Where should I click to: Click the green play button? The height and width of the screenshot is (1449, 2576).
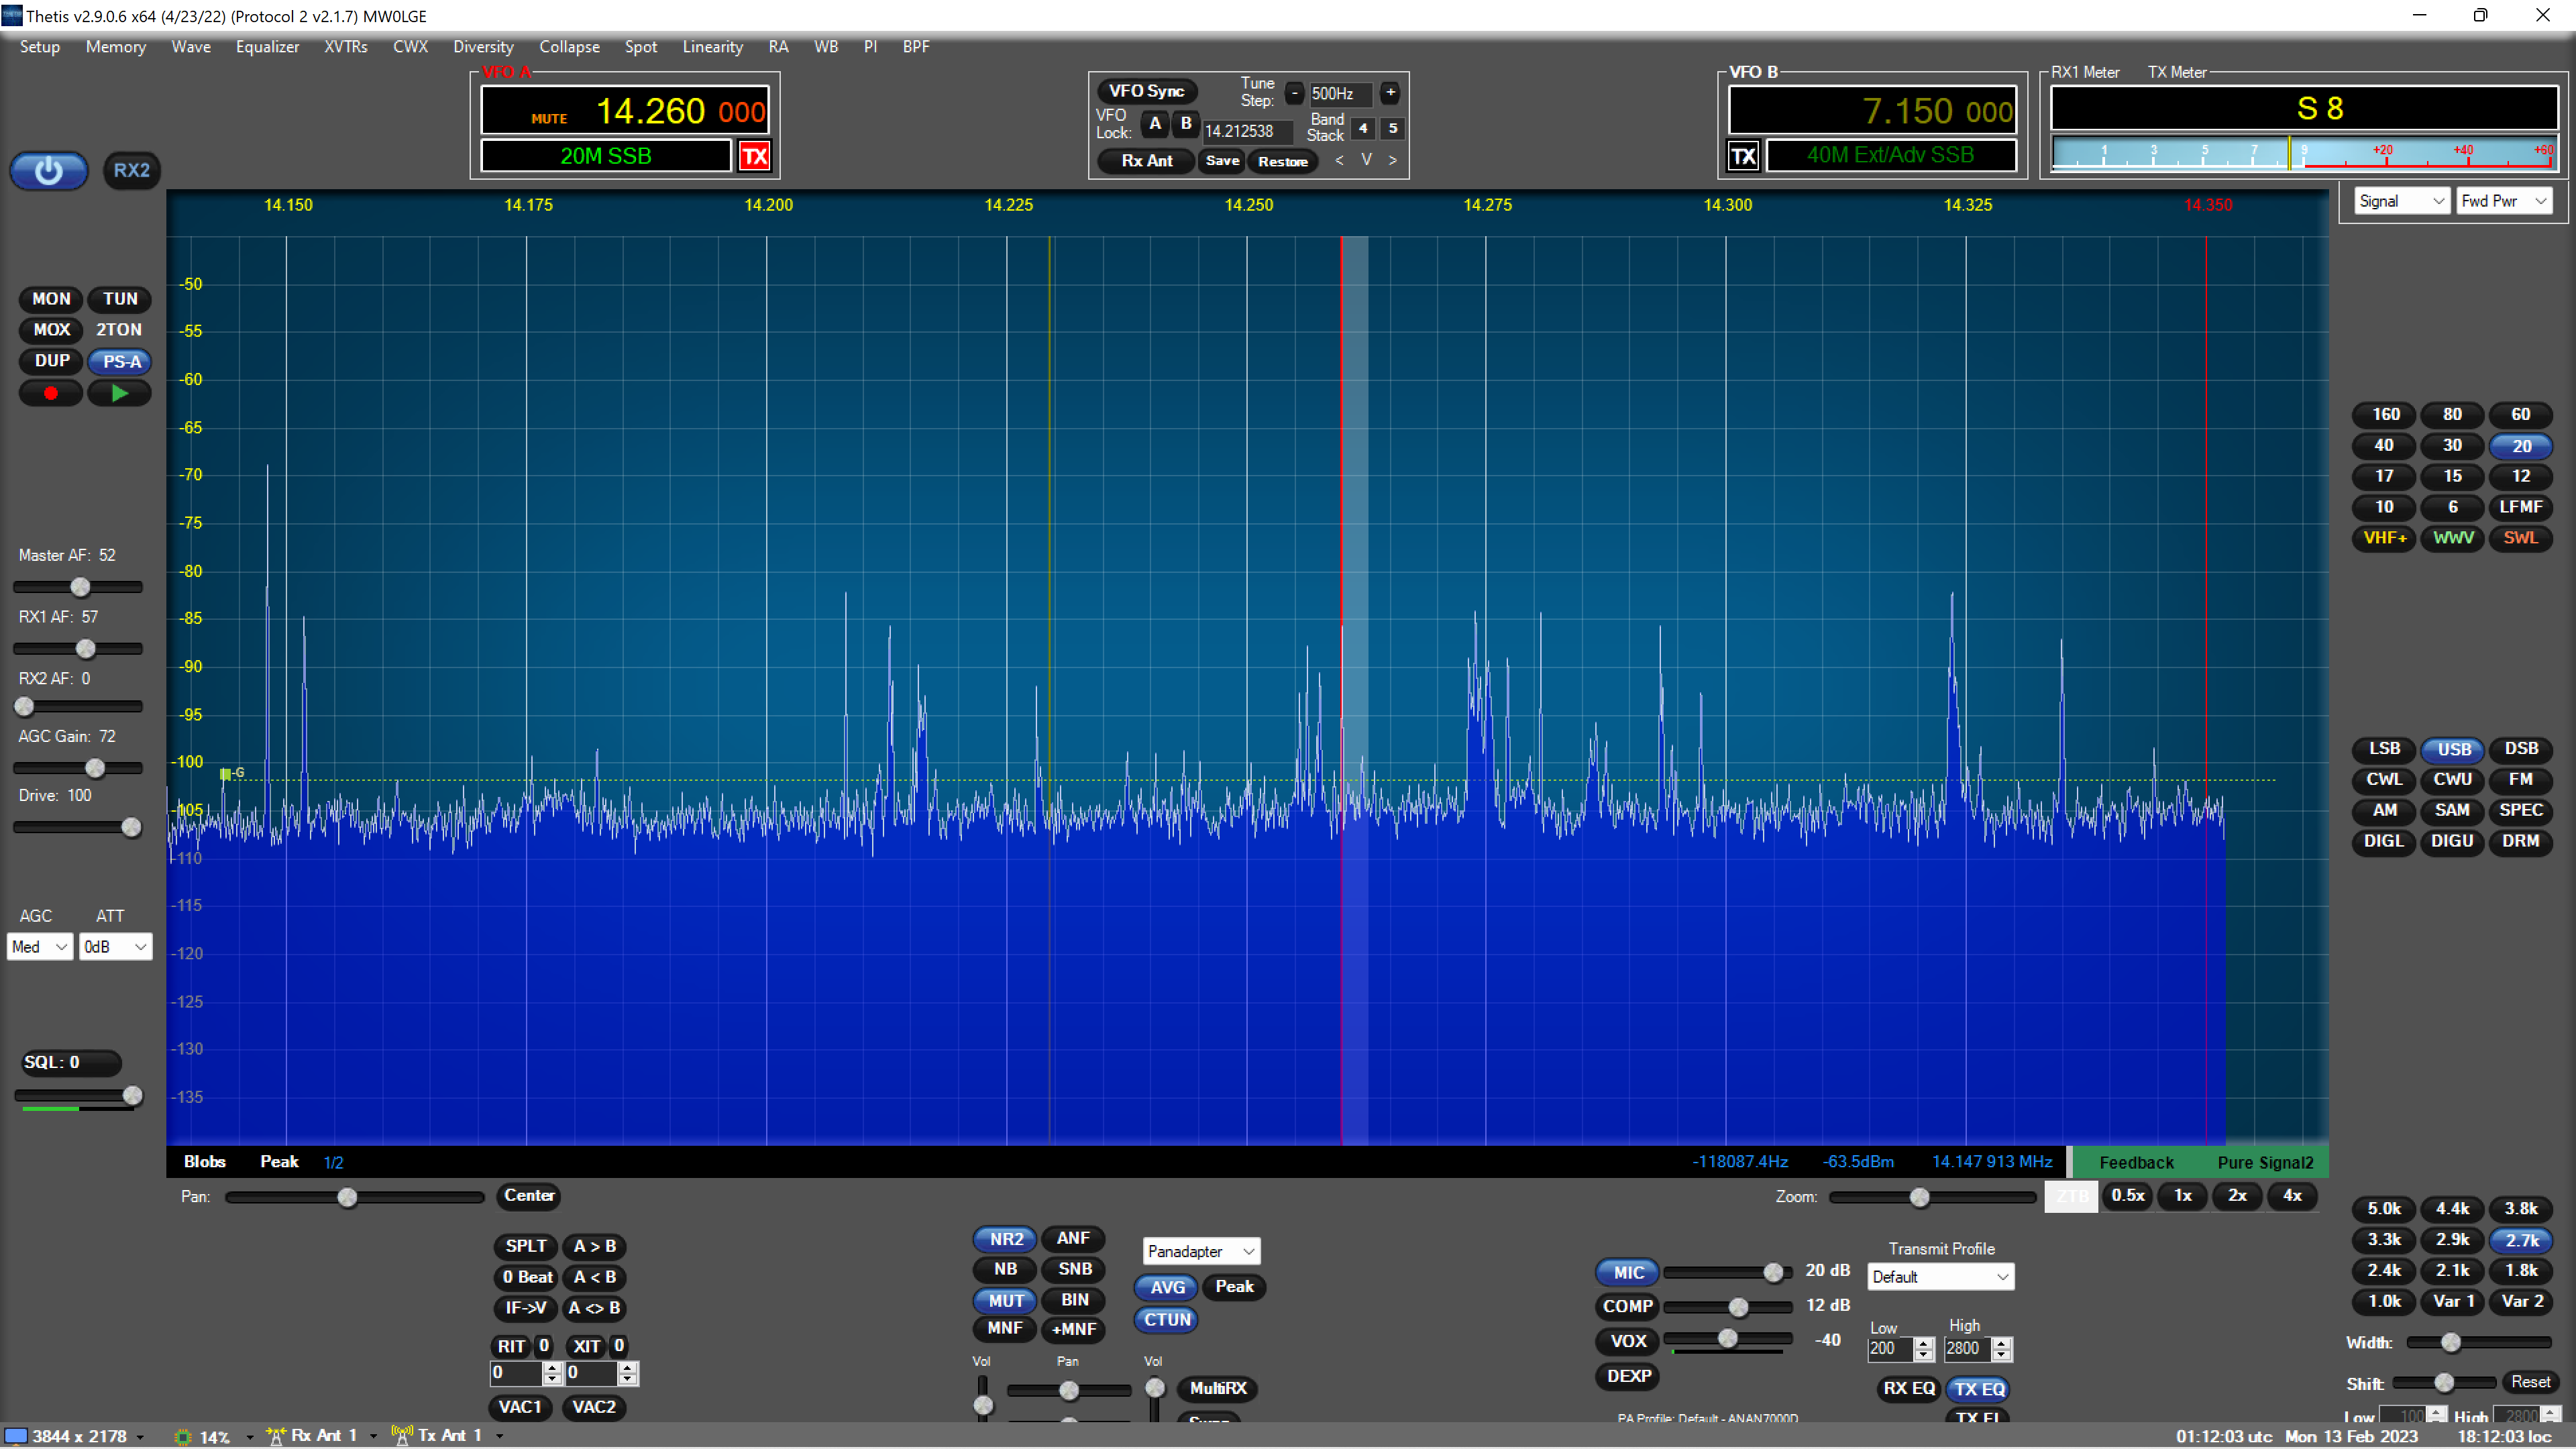click(120, 393)
